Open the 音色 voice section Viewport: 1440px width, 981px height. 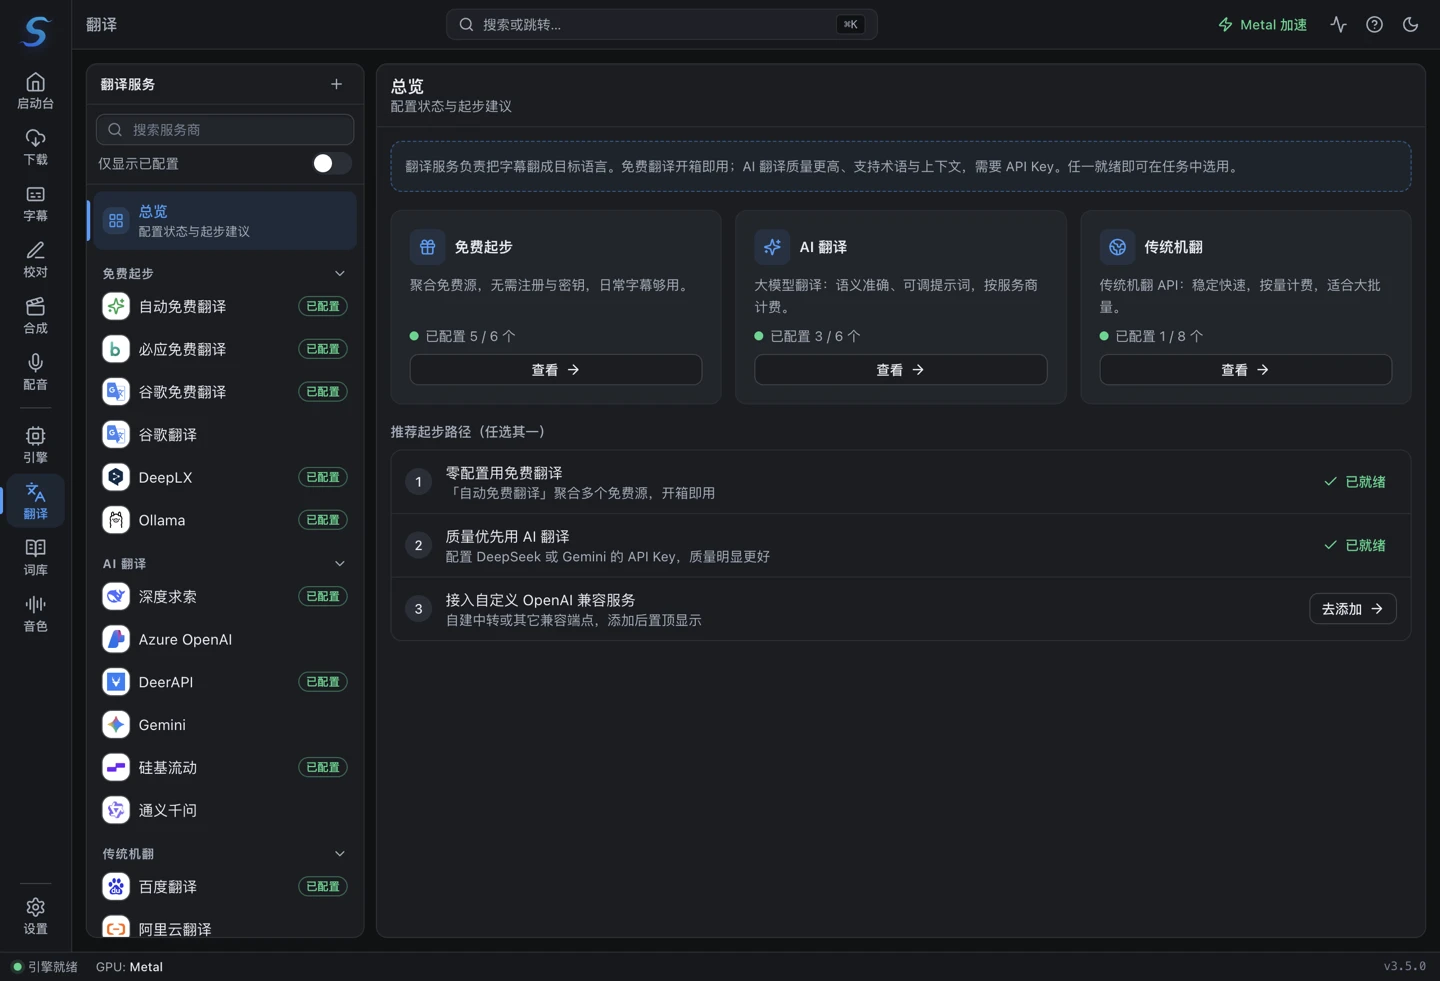[35, 613]
